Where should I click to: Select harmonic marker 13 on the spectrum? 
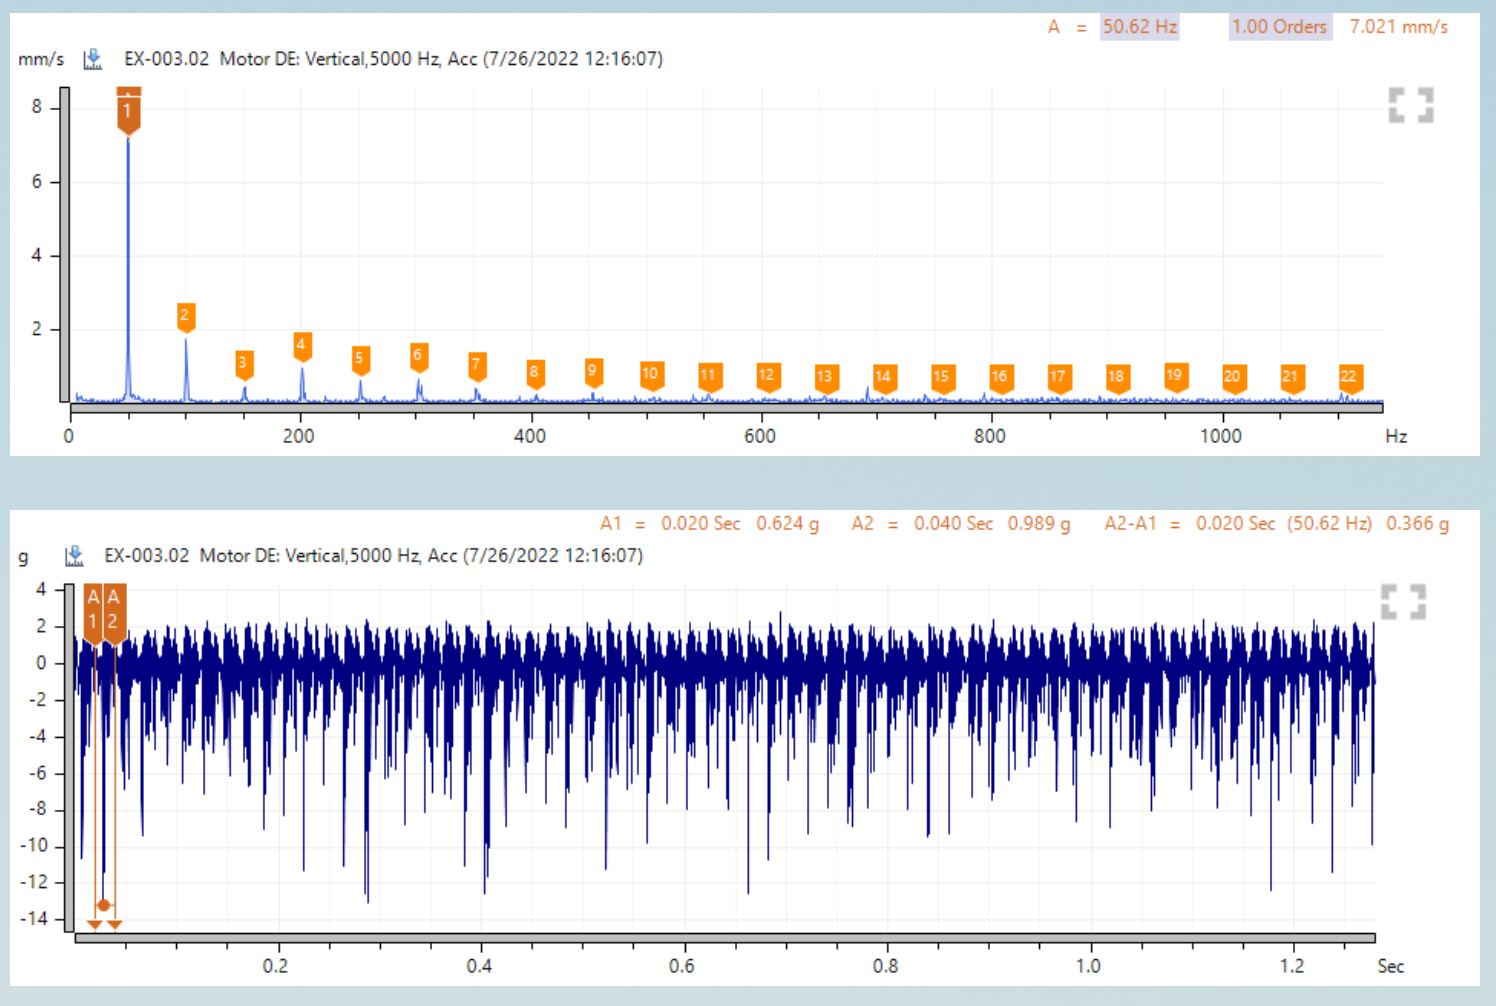825,378
